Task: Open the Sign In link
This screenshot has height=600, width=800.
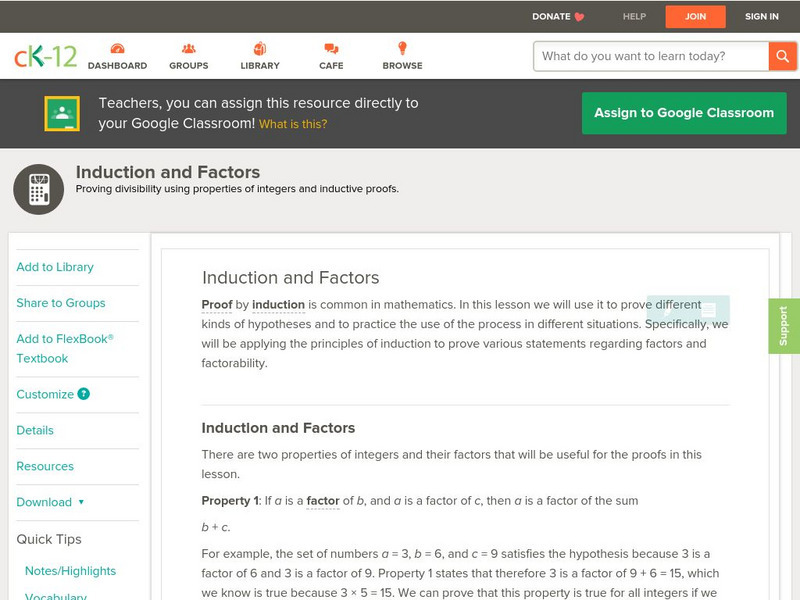Action: coord(762,16)
